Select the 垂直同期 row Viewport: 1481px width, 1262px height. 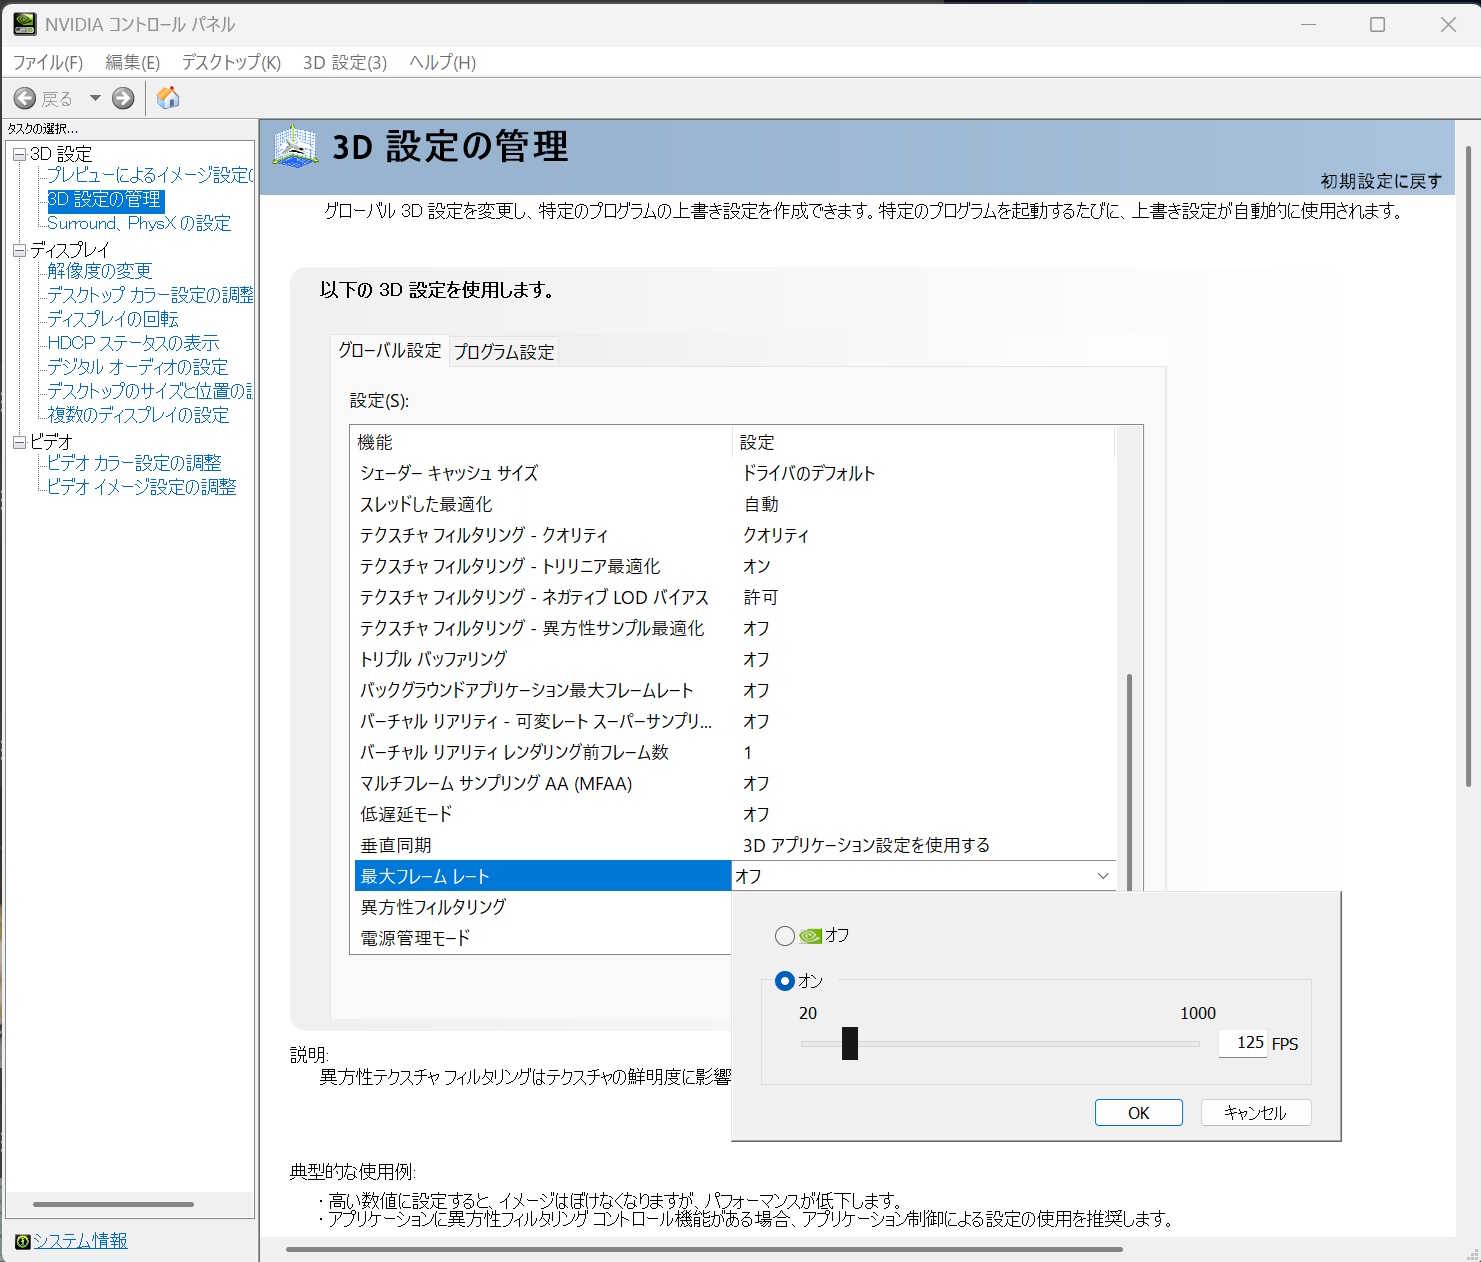pos(735,845)
